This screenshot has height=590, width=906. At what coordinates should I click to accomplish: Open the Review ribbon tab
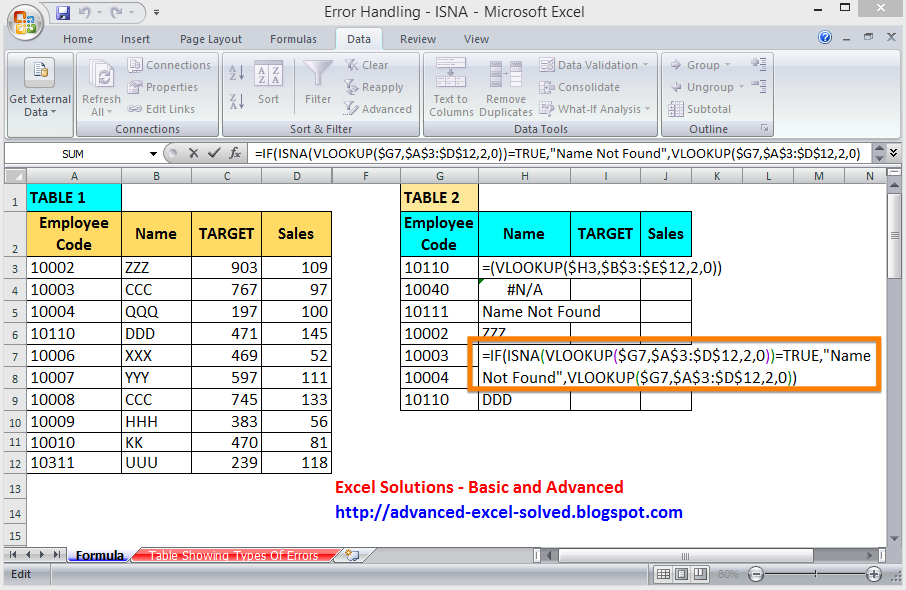click(418, 39)
